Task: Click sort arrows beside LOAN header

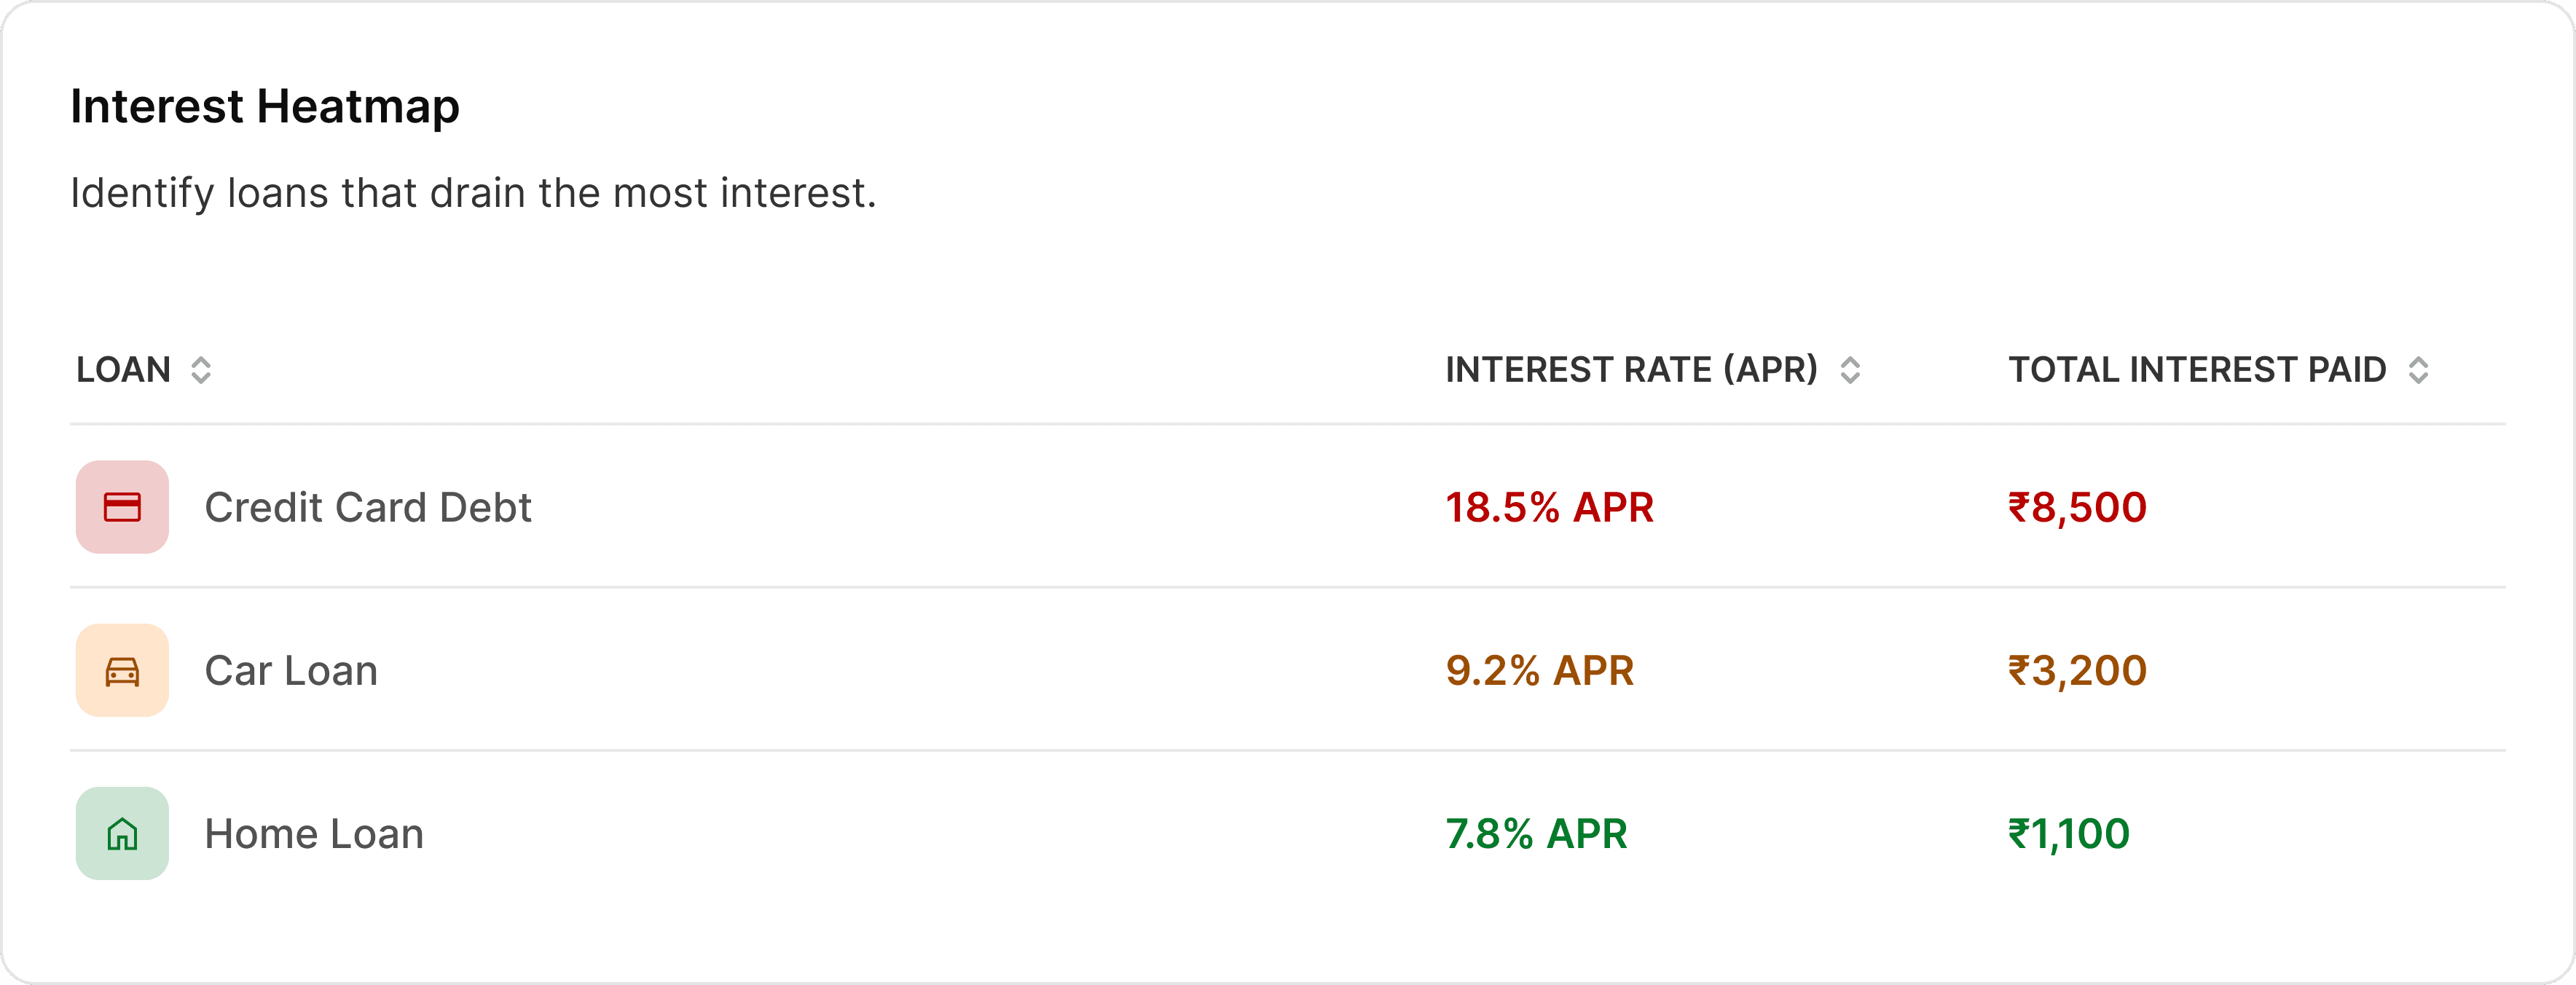Action: pos(201,370)
